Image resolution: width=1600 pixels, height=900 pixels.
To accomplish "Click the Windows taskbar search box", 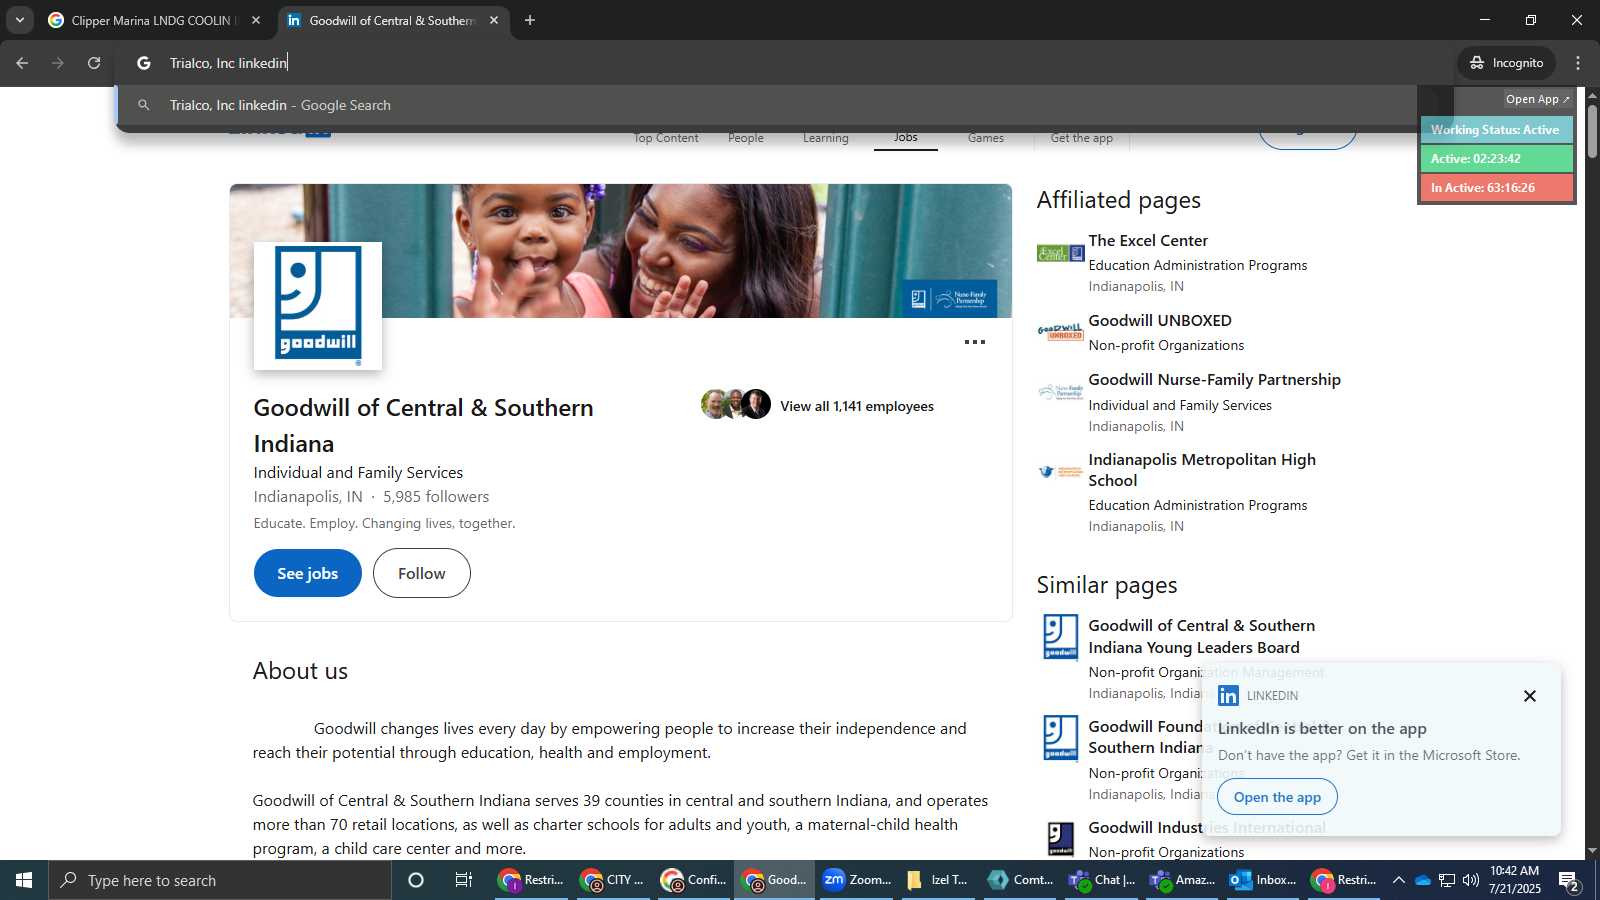I will (220, 880).
